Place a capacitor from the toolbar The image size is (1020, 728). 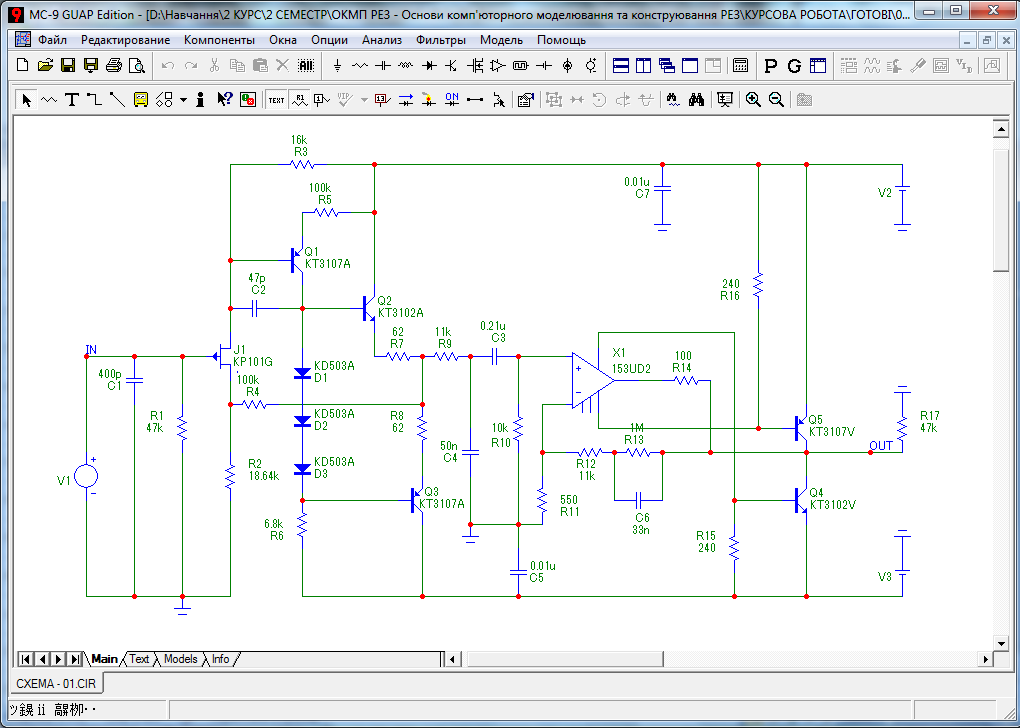382,65
